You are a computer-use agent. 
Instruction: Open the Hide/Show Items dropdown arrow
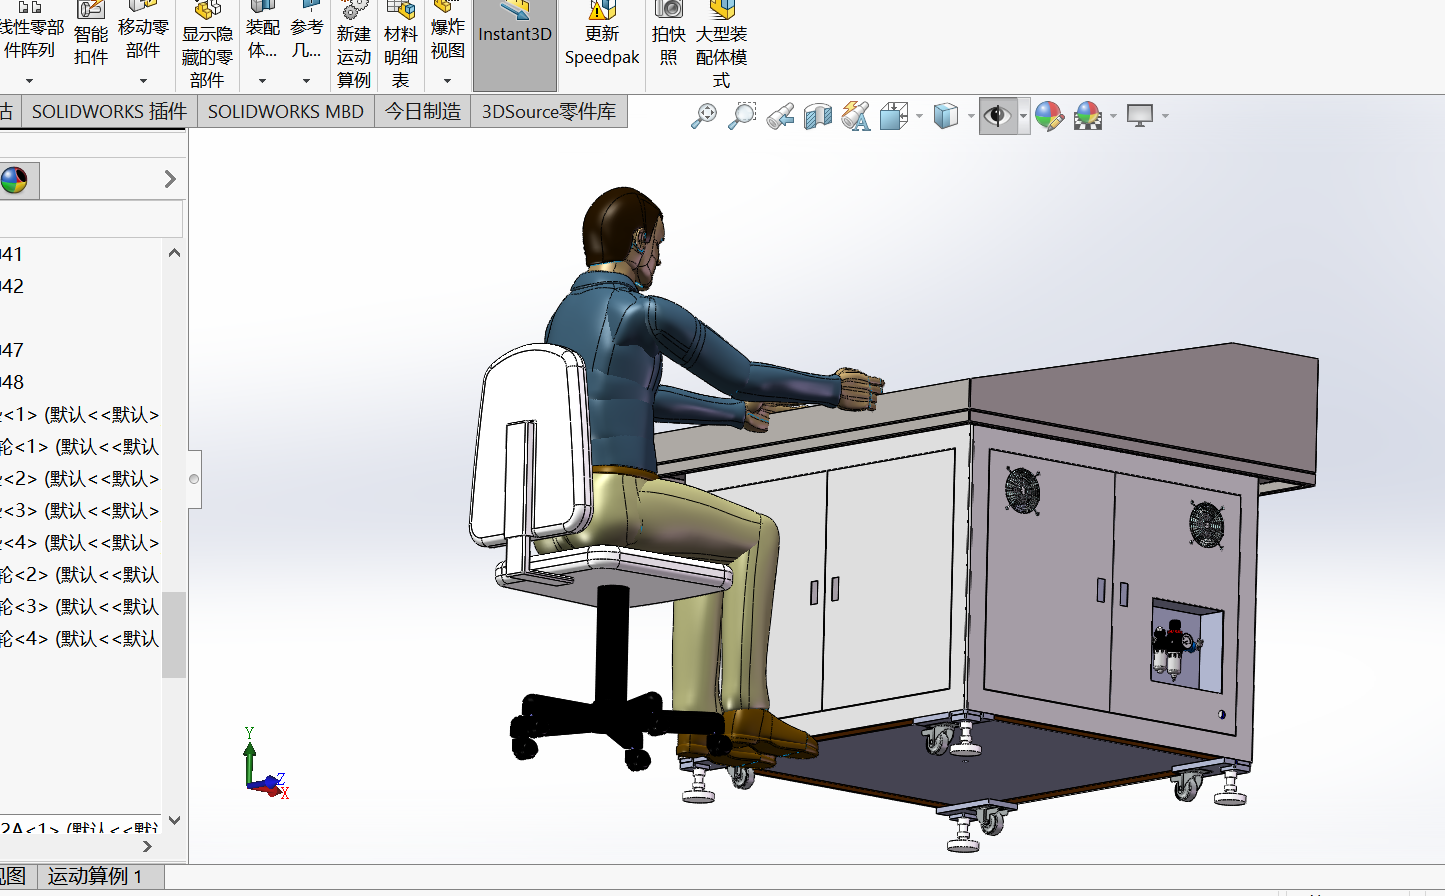(1023, 117)
